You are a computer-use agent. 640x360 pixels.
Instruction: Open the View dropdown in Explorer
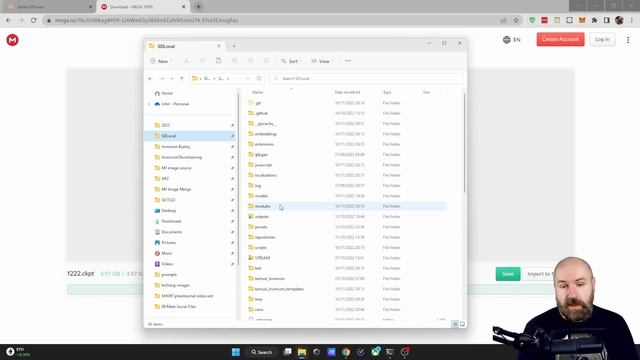[322, 61]
